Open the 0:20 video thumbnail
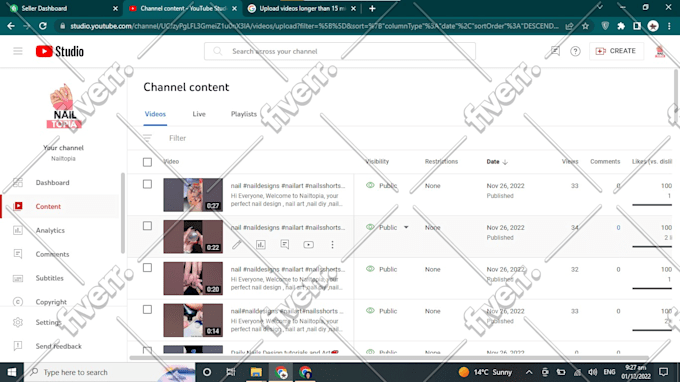Image resolution: width=680 pixels, height=382 pixels. tap(193, 278)
